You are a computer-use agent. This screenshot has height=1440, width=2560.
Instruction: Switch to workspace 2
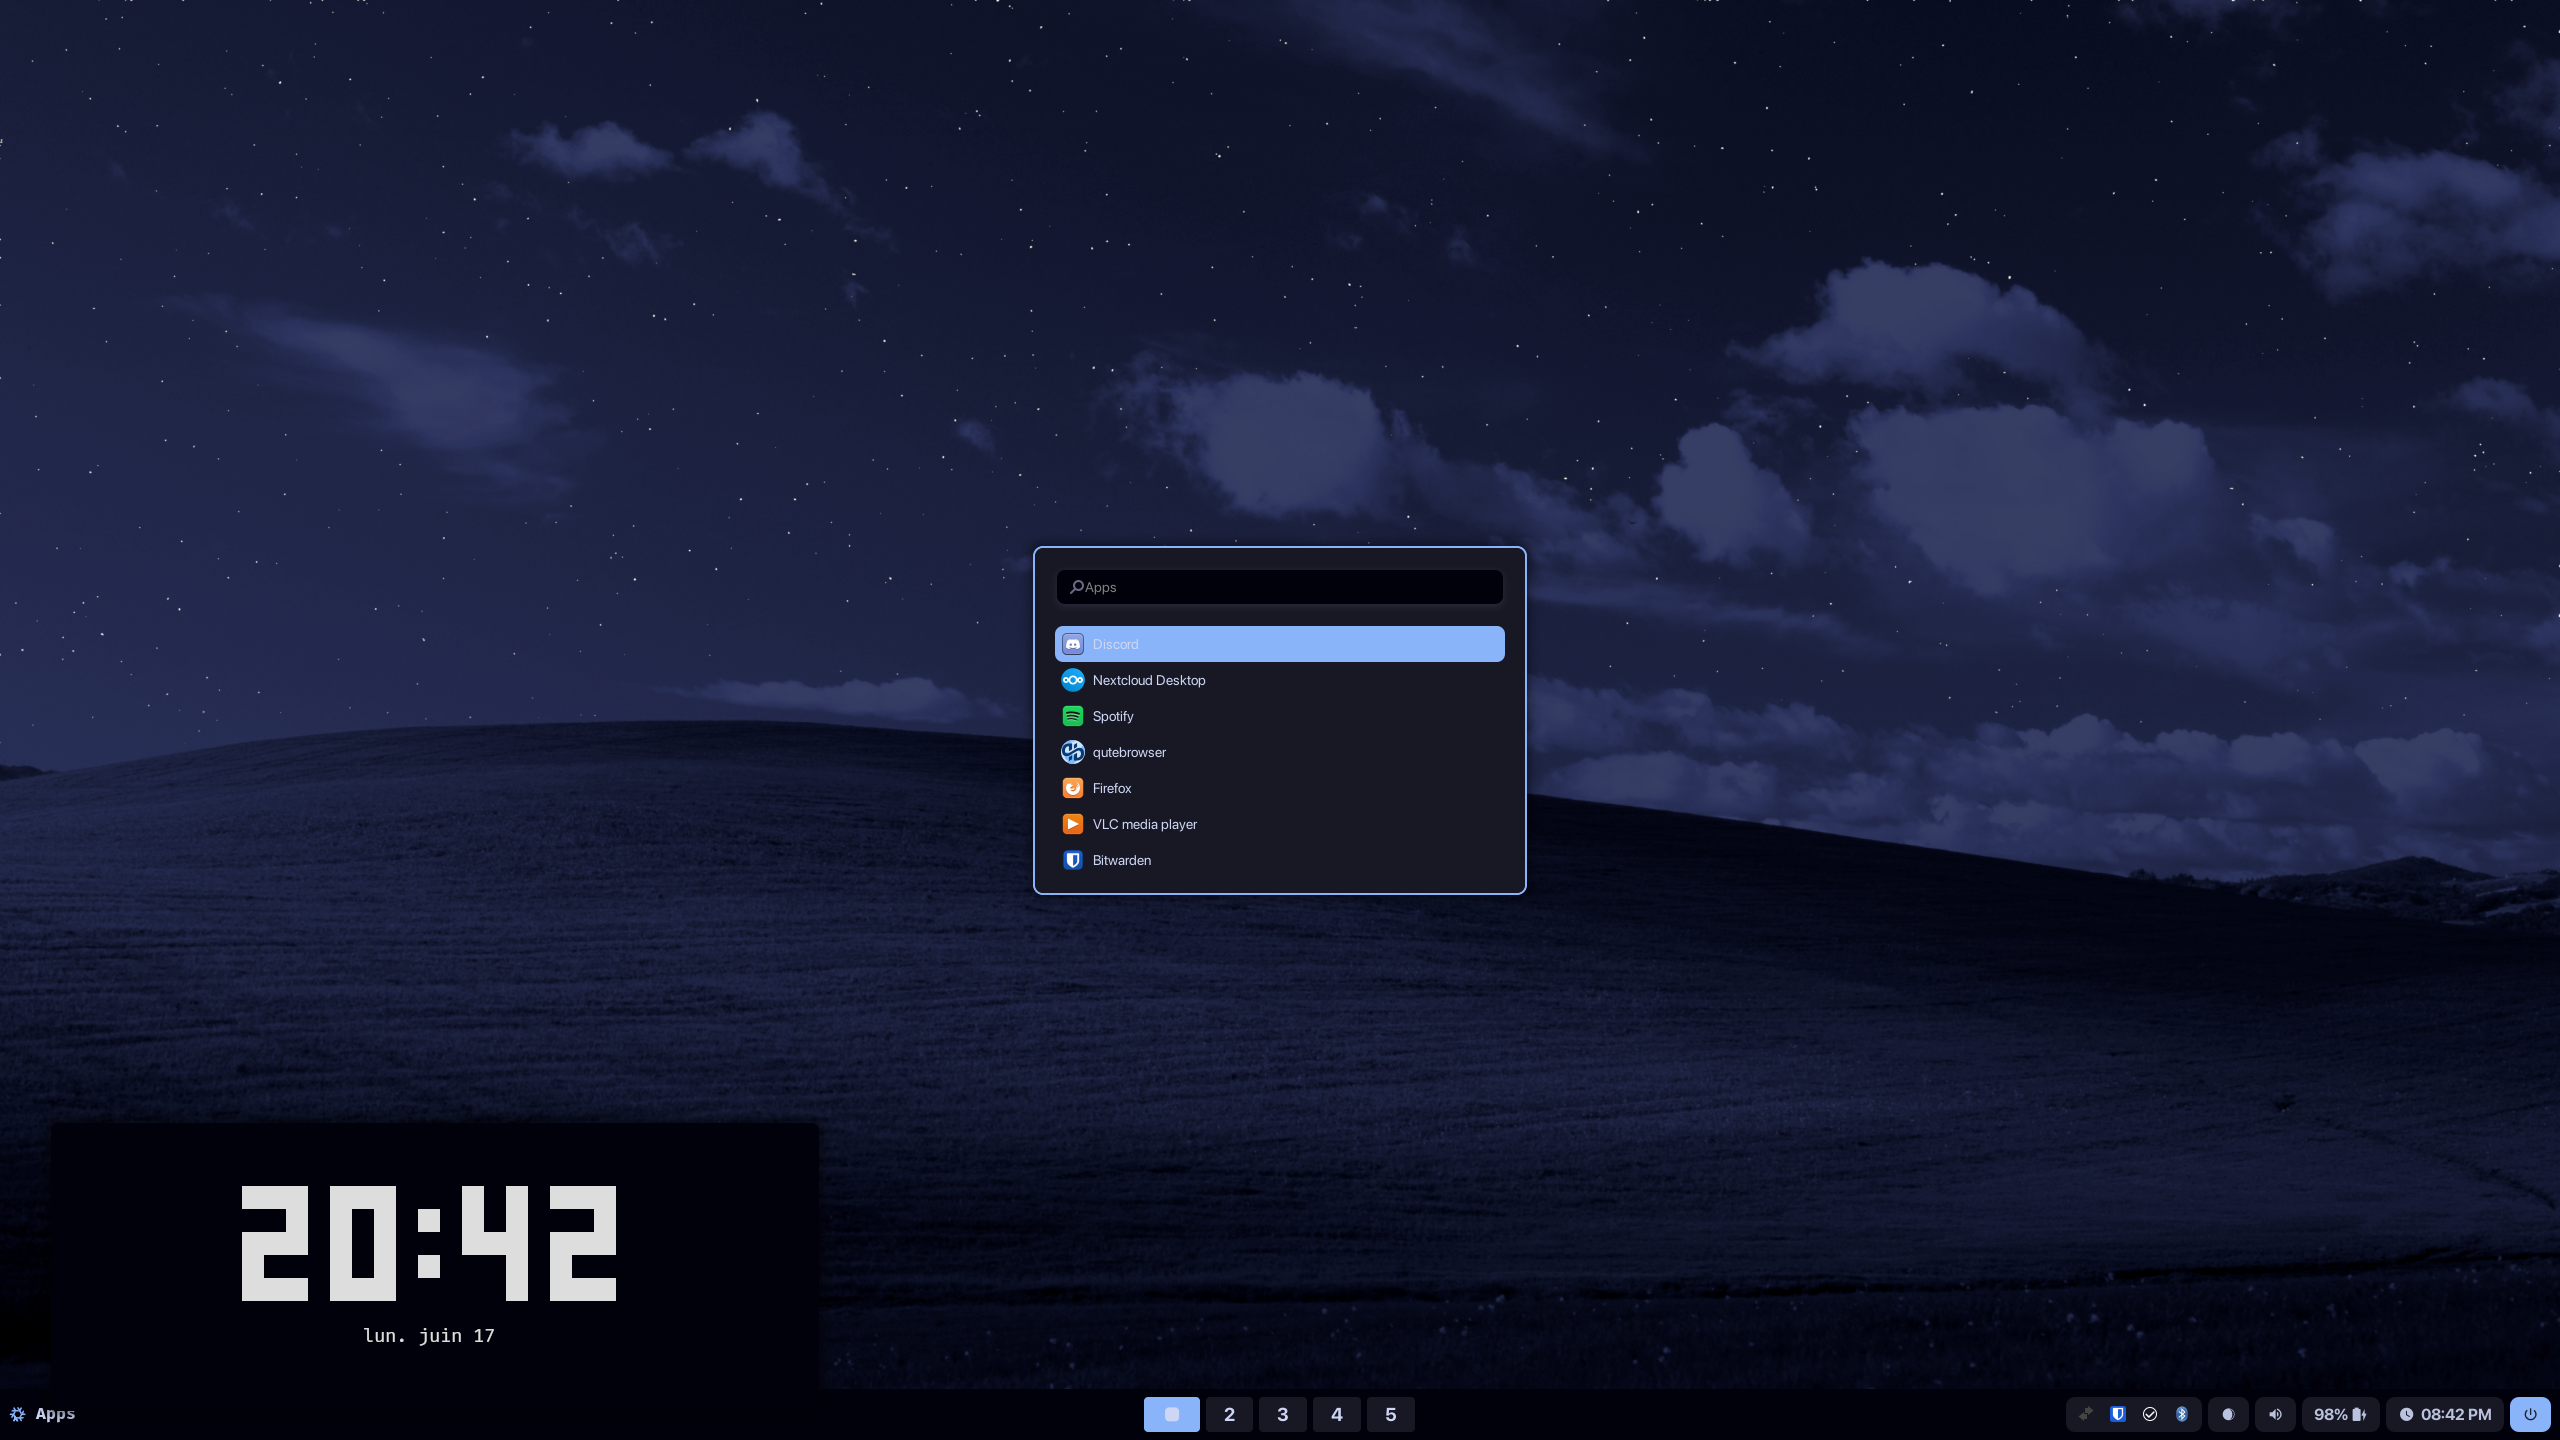click(1229, 1414)
